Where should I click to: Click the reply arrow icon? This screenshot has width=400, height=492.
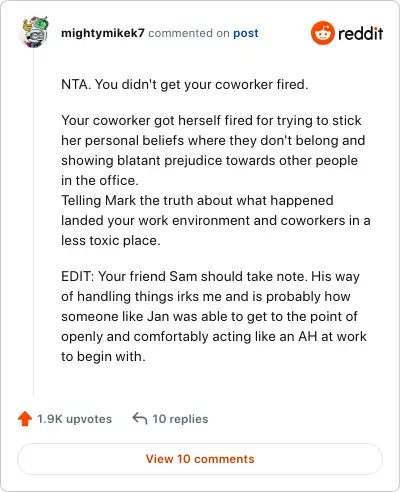(140, 418)
